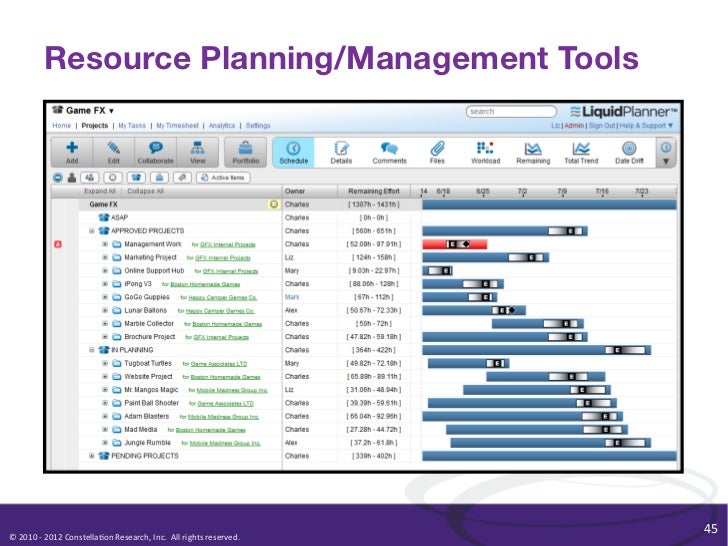This screenshot has width=728, height=546.
Task: Click the red Management Work schedule bar
Action: click(455, 244)
